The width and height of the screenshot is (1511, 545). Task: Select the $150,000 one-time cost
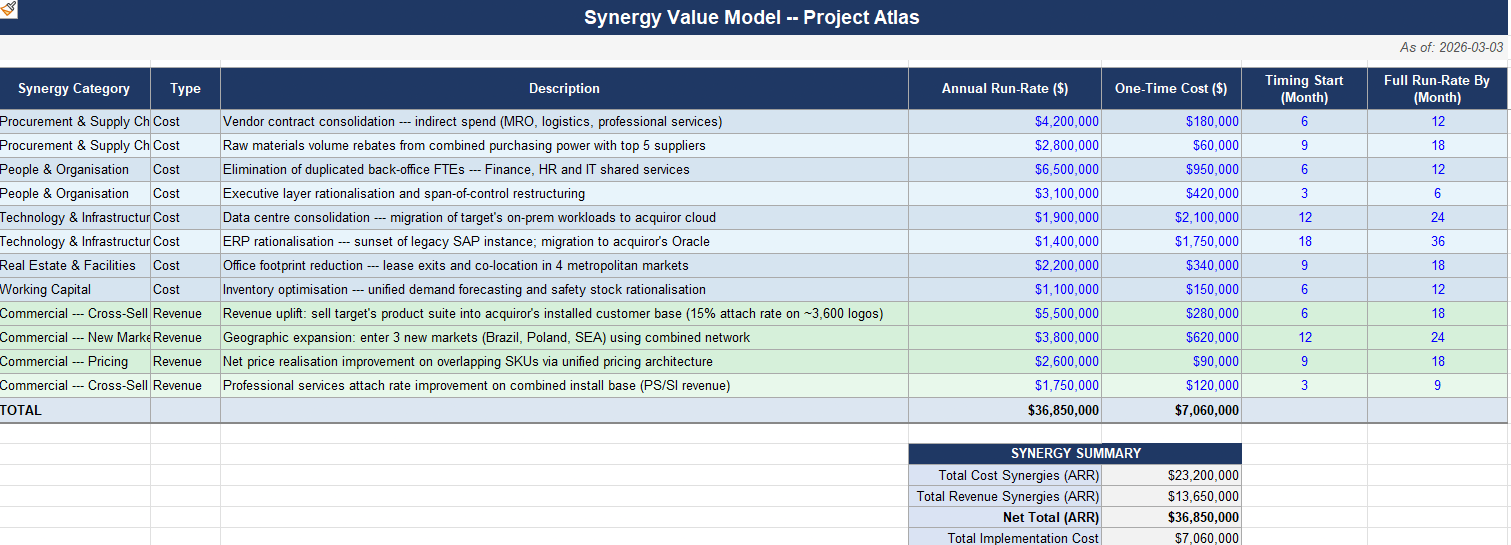point(1171,290)
